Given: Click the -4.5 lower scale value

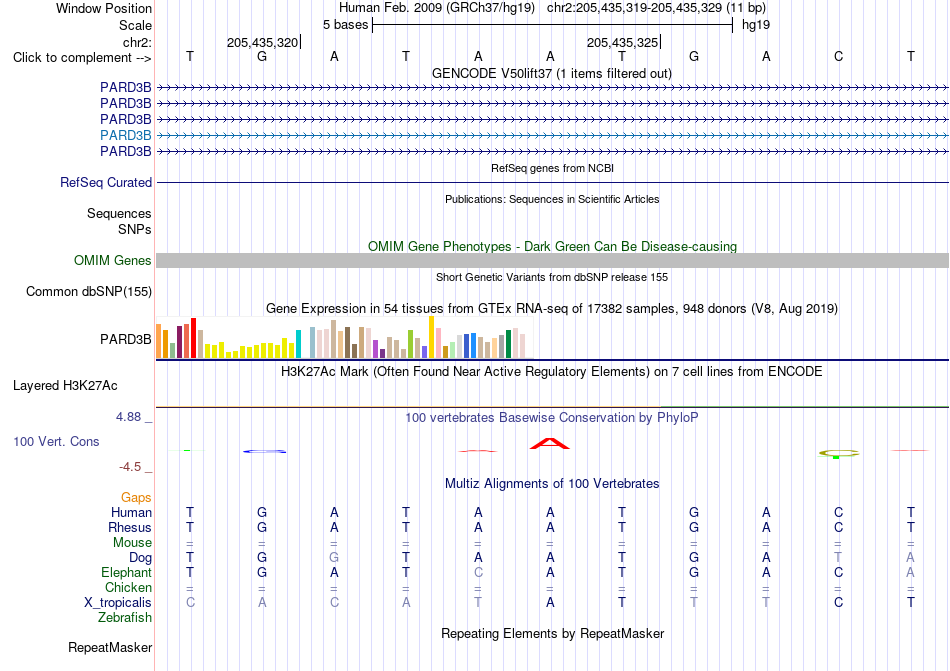Looking at the screenshot, I should tap(130, 467).
